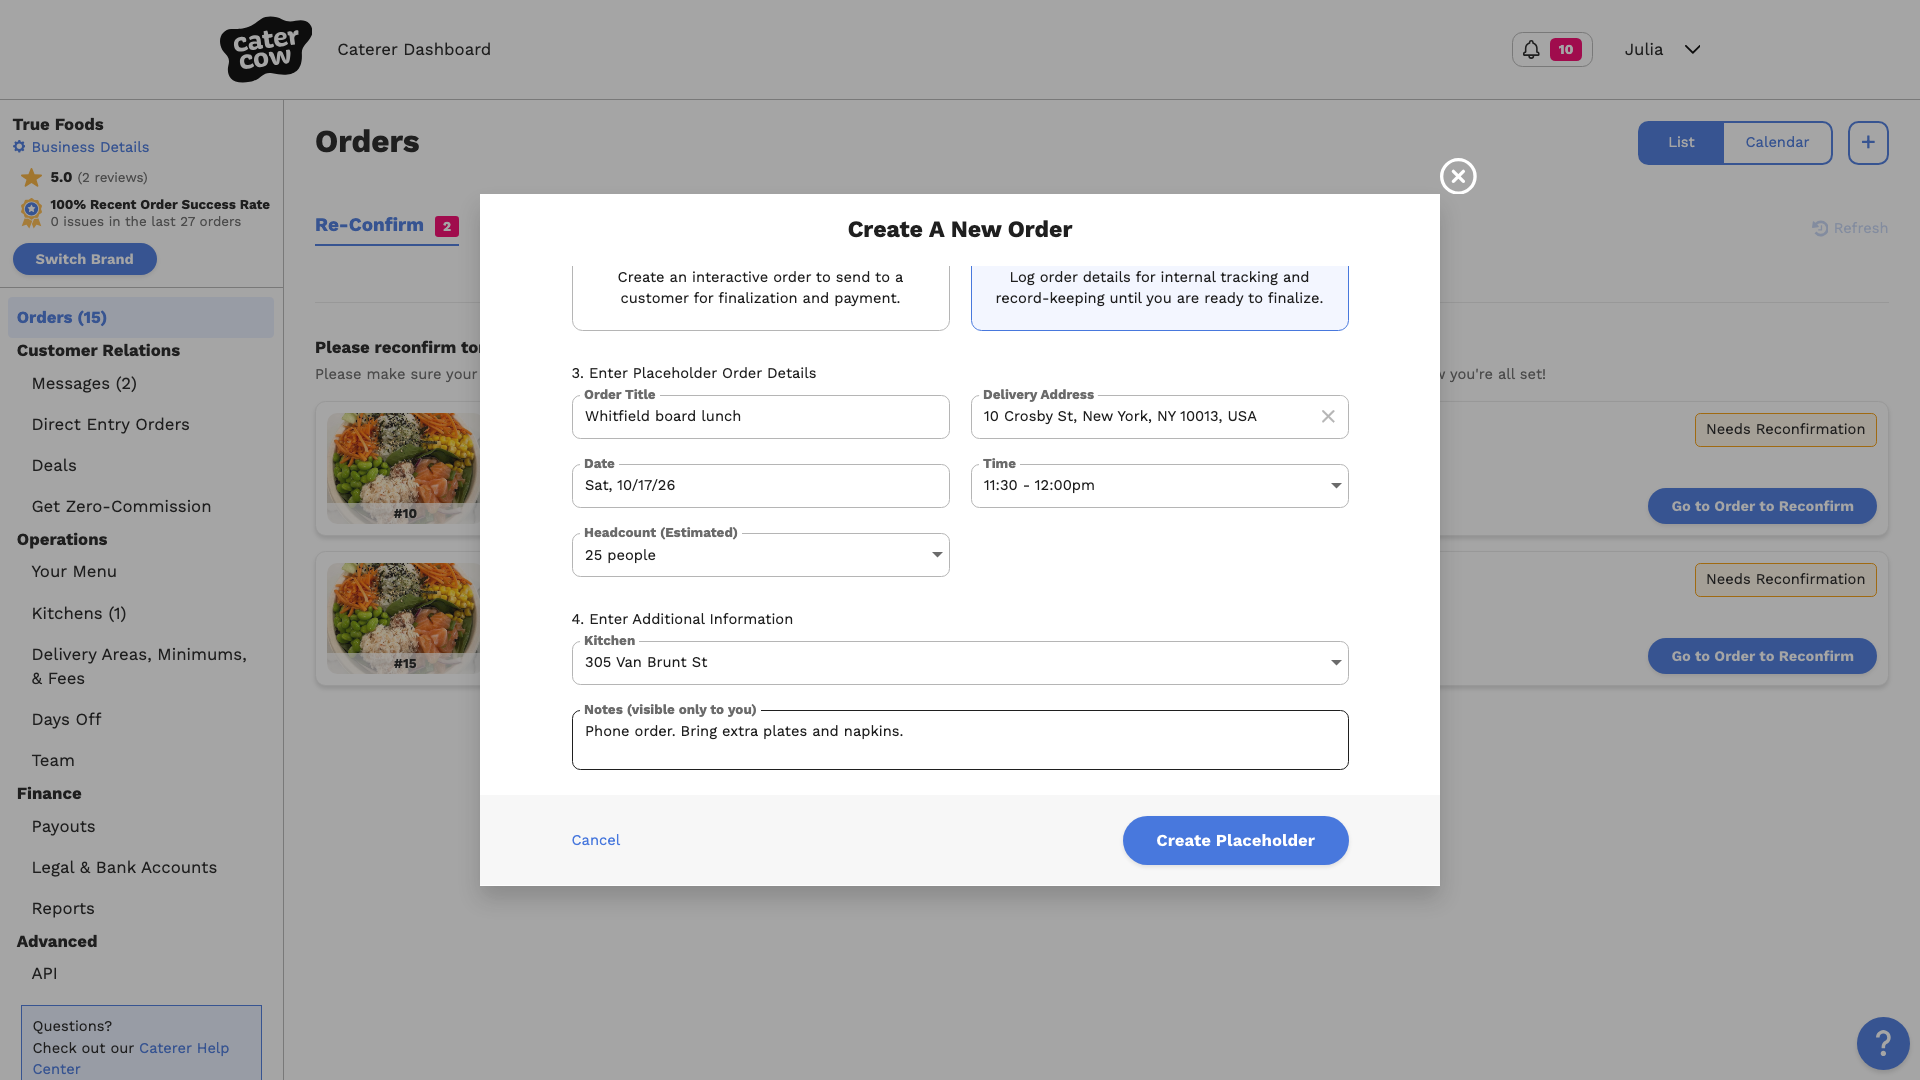Open order #15 thumbnail
1920x1080 pixels.
(x=403, y=618)
